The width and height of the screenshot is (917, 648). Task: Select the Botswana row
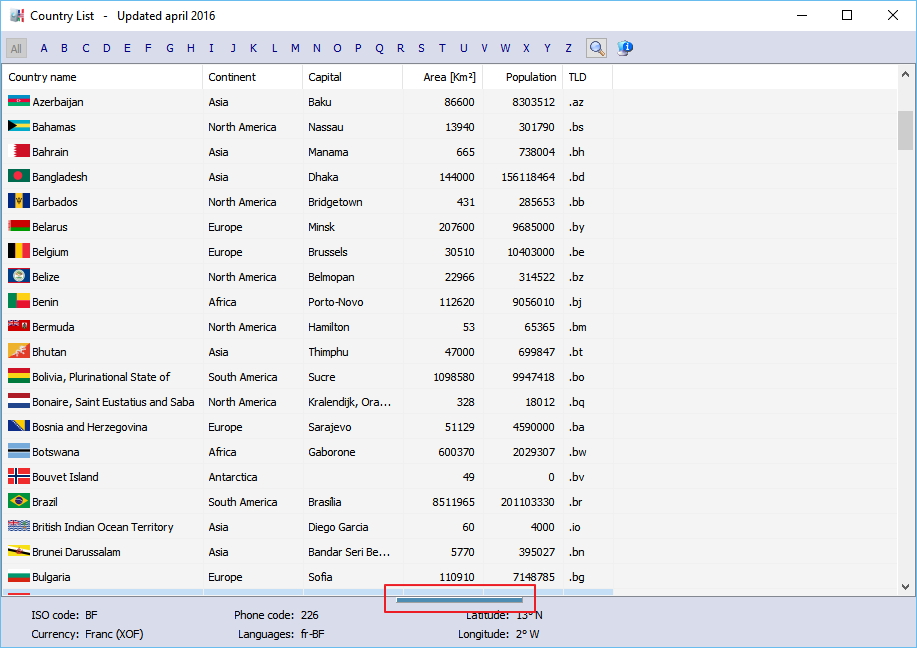point(56,452)
